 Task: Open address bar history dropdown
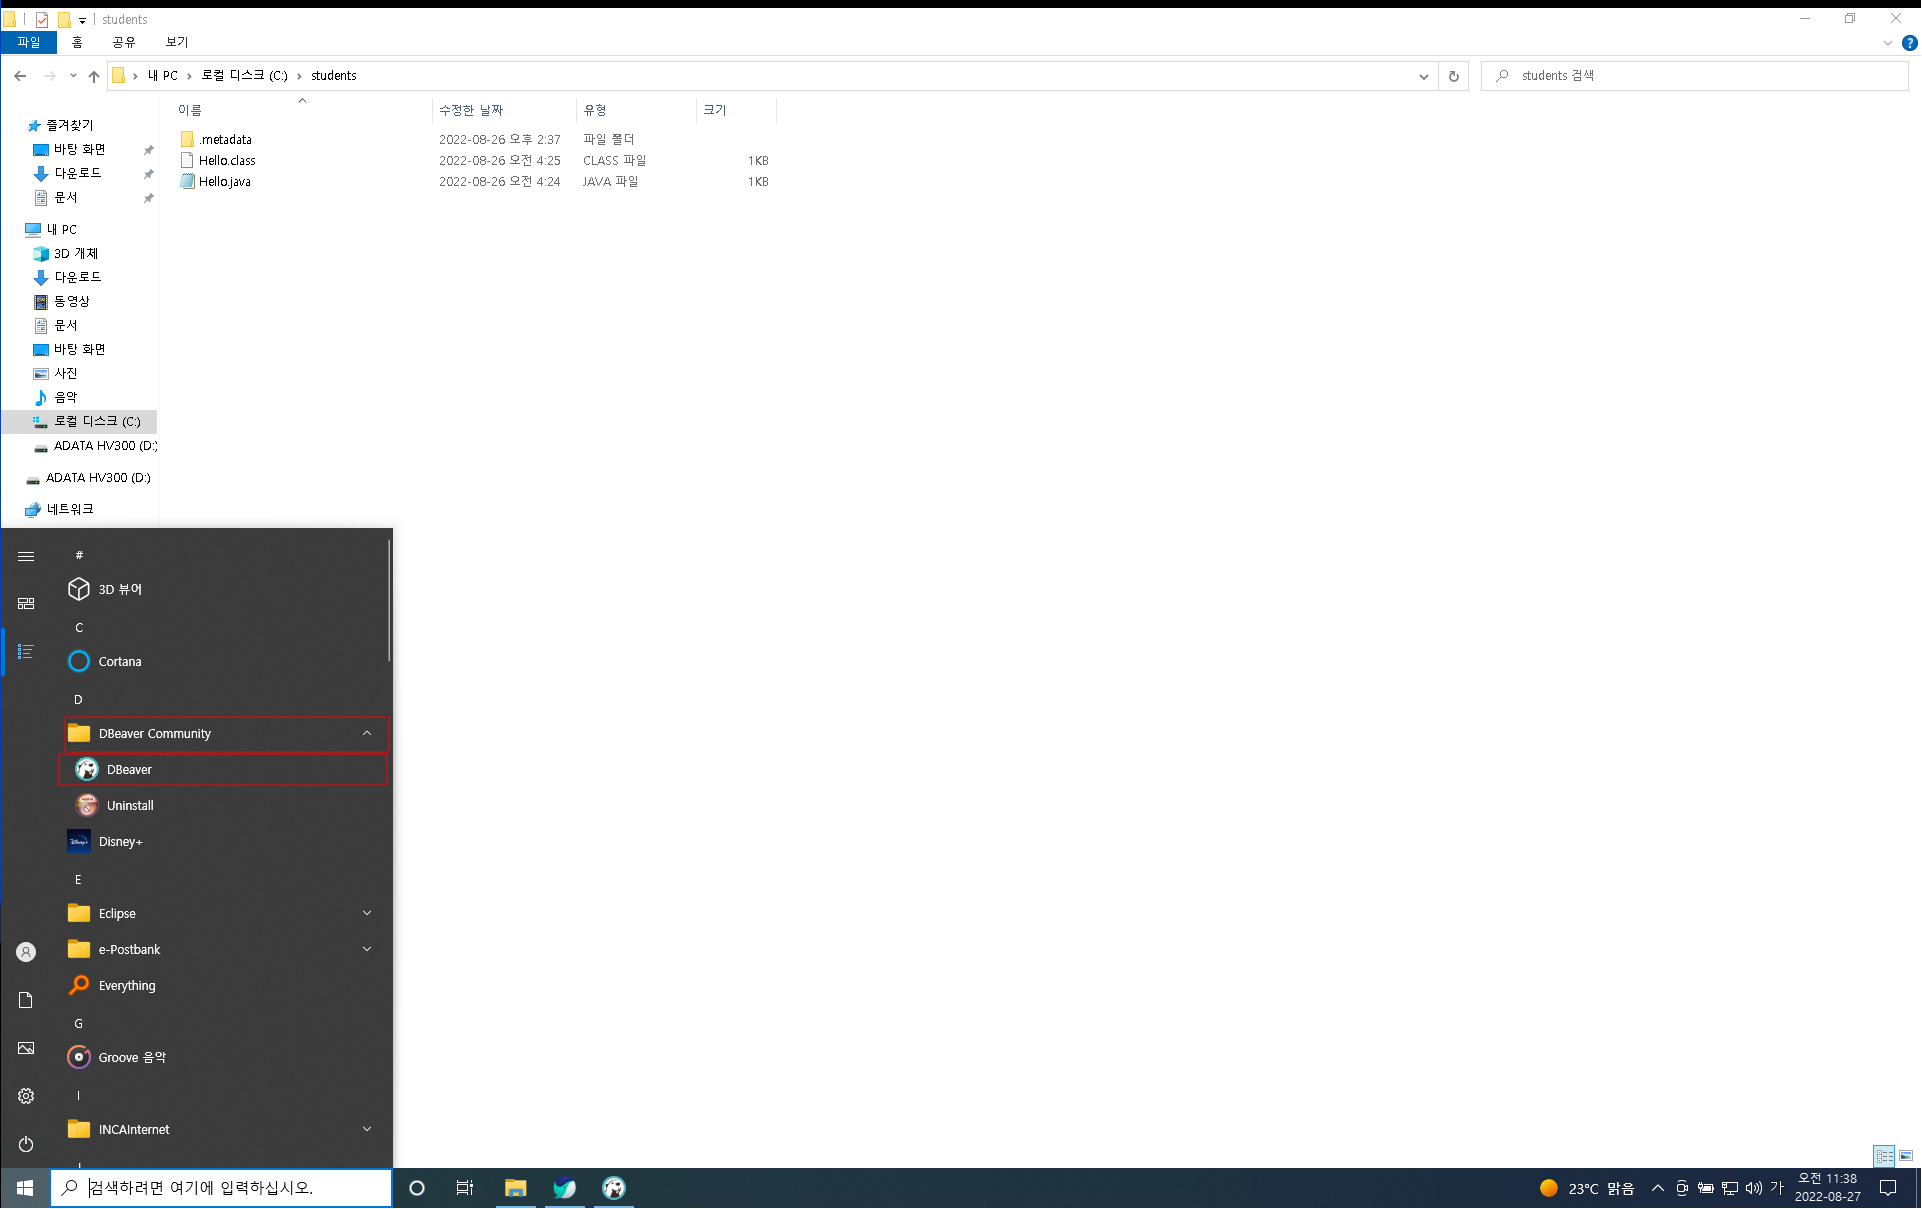[x=1423, y=76]
